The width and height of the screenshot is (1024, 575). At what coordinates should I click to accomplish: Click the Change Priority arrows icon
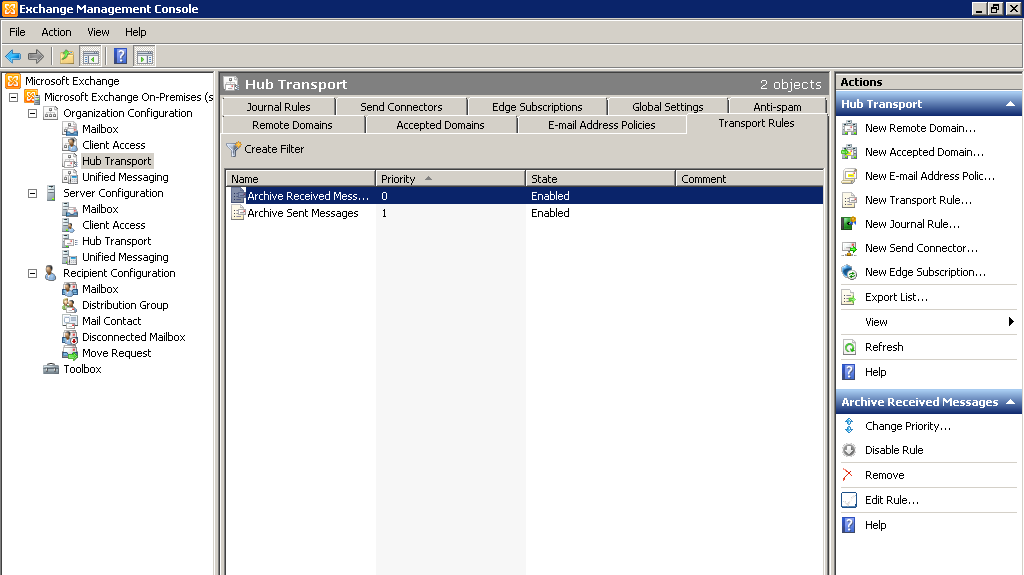point(849,426)
